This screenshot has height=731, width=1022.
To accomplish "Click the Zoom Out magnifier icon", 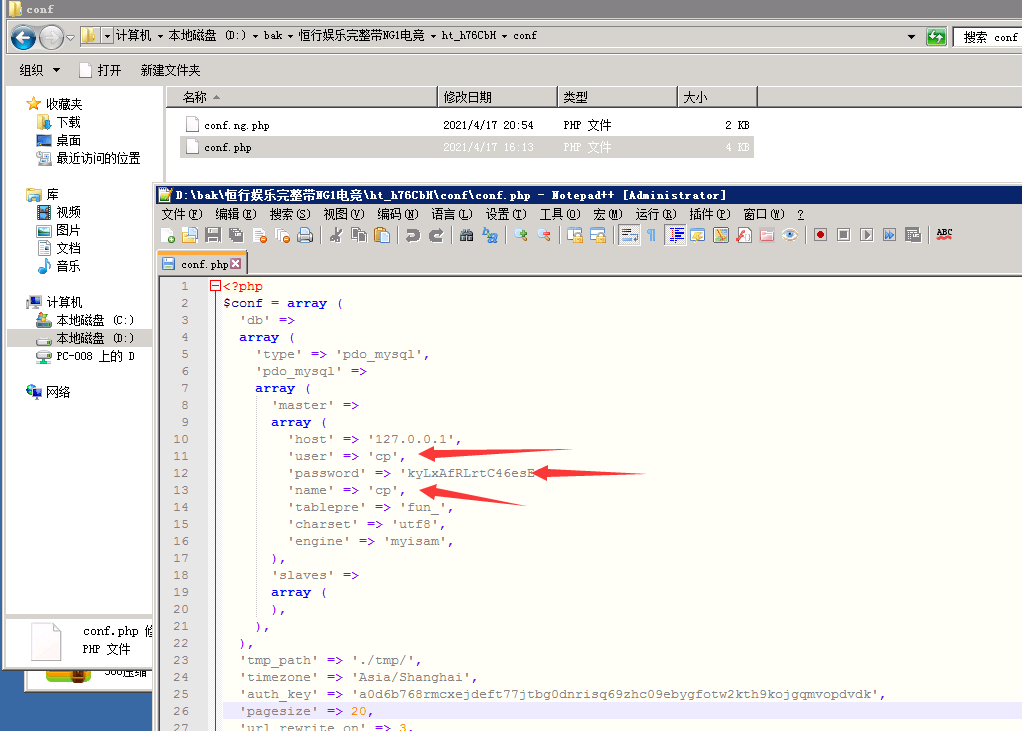I will [x=544, y=235].
